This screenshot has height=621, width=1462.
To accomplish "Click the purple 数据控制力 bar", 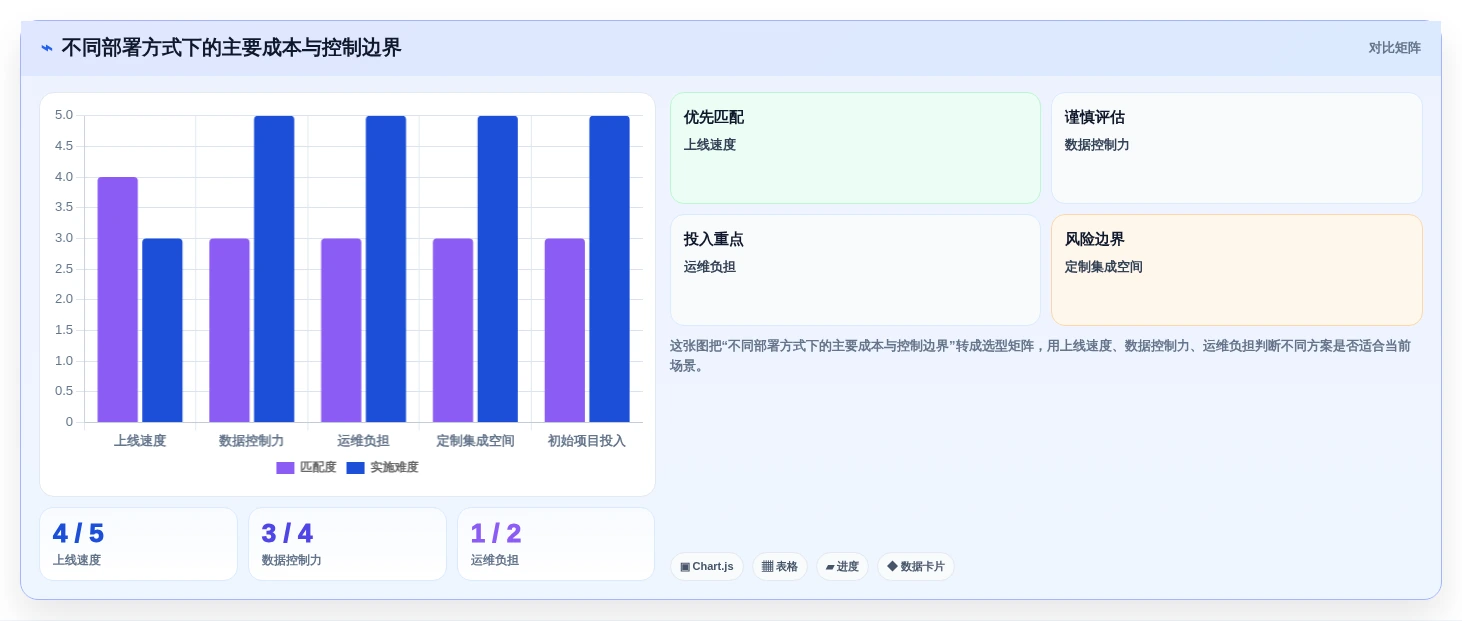I will click(229, 330).
